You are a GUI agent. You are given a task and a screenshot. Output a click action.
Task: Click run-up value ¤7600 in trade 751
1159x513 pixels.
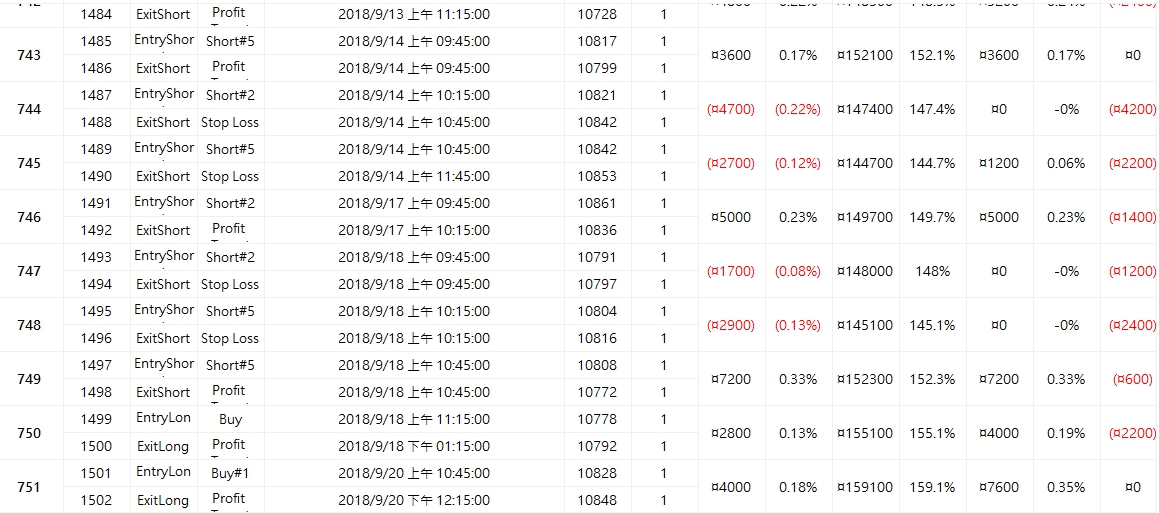(x=999, y=488)
